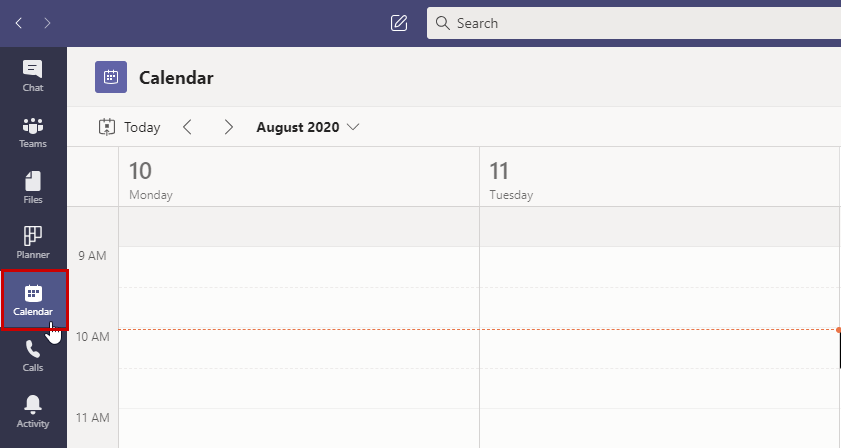Screen dimensions: 841x448
Task: Open the Teams section
Action: pos(33,132)
